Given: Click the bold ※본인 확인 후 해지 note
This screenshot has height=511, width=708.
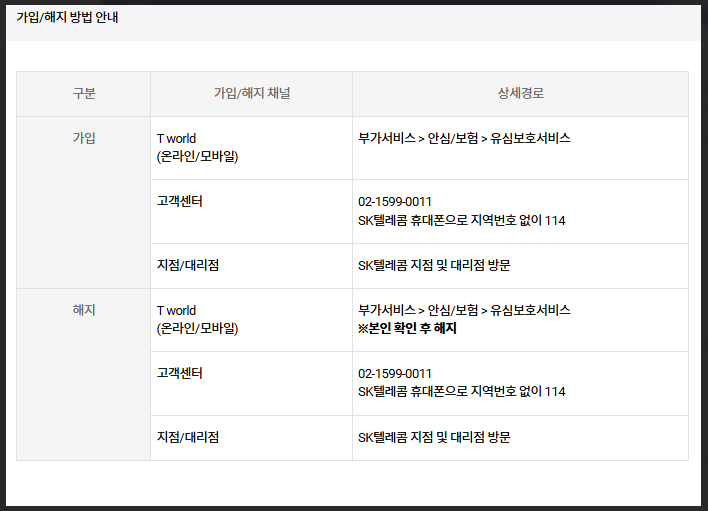Looking at the screenshot, I should (x=407, y=328).
